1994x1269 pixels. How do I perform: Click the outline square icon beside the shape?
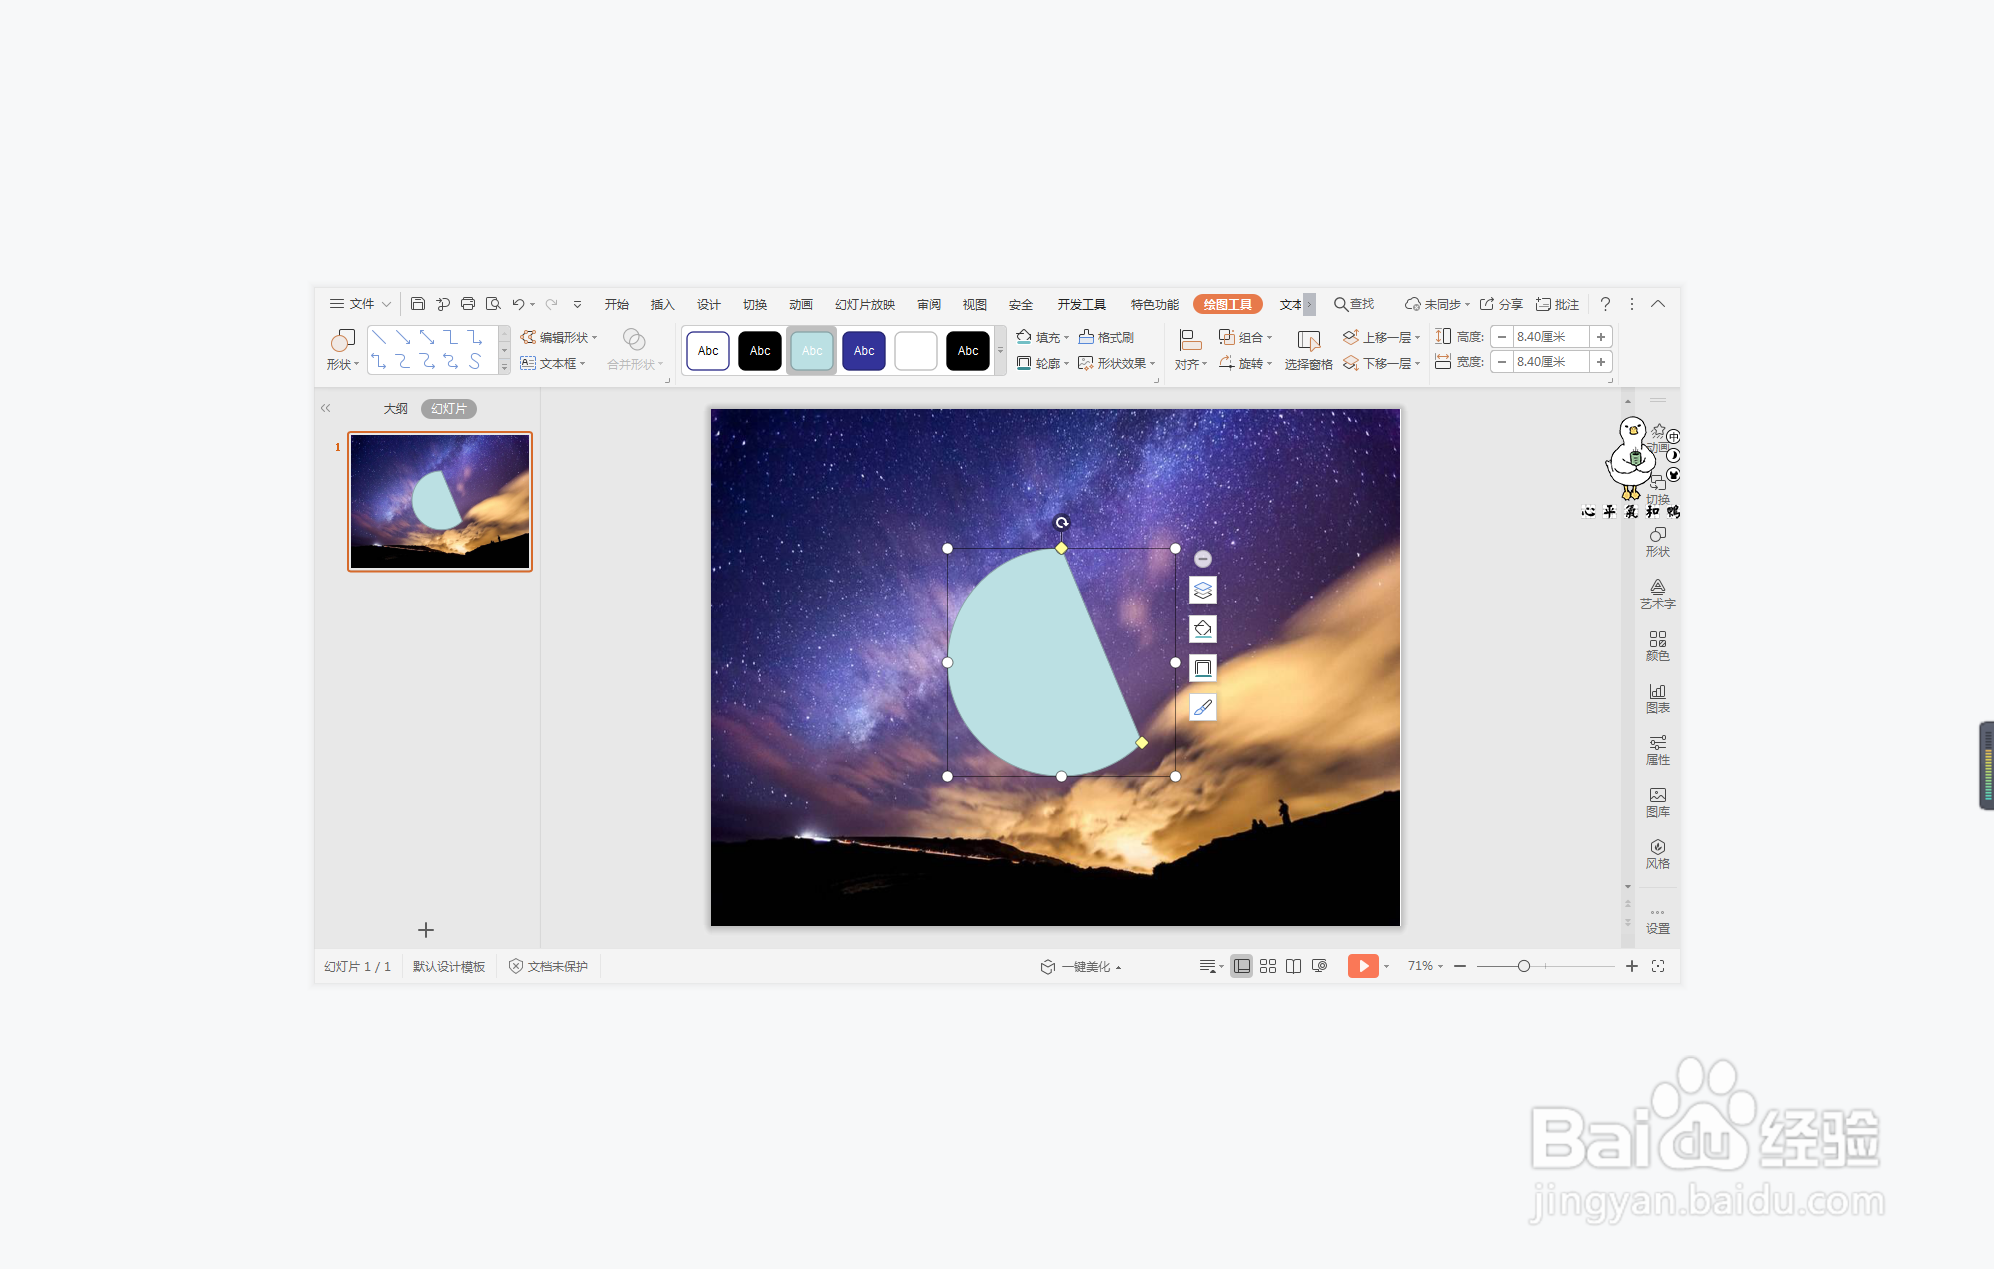tap(1203, 668)
